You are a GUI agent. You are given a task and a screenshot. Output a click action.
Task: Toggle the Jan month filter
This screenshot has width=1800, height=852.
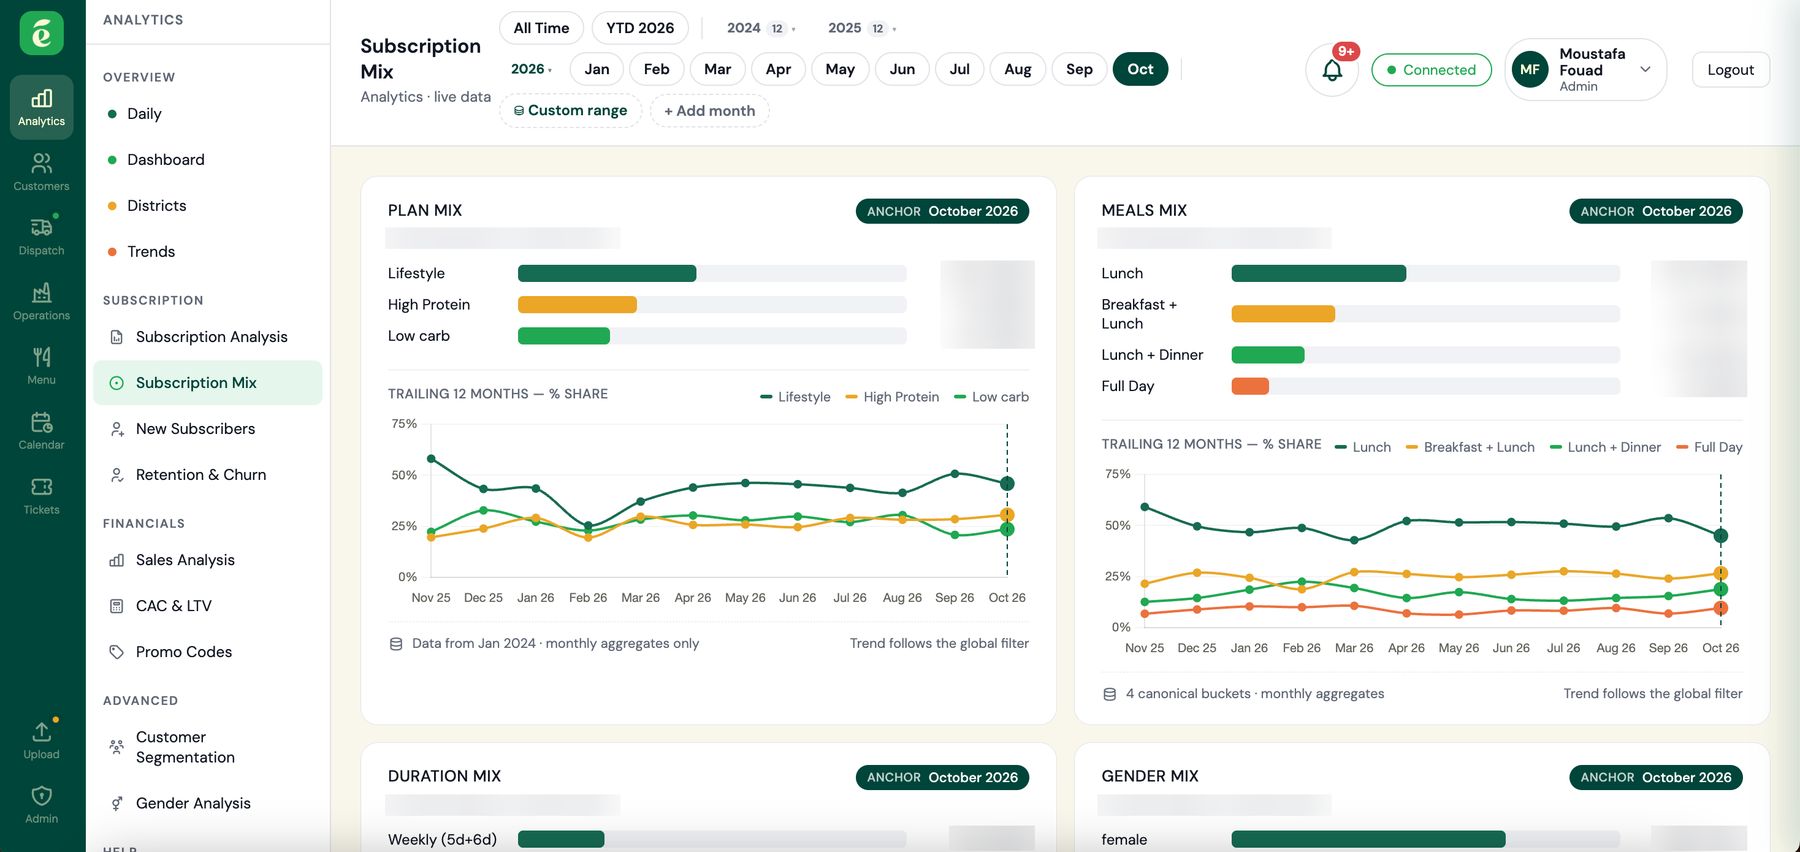[x=597, y=69]
